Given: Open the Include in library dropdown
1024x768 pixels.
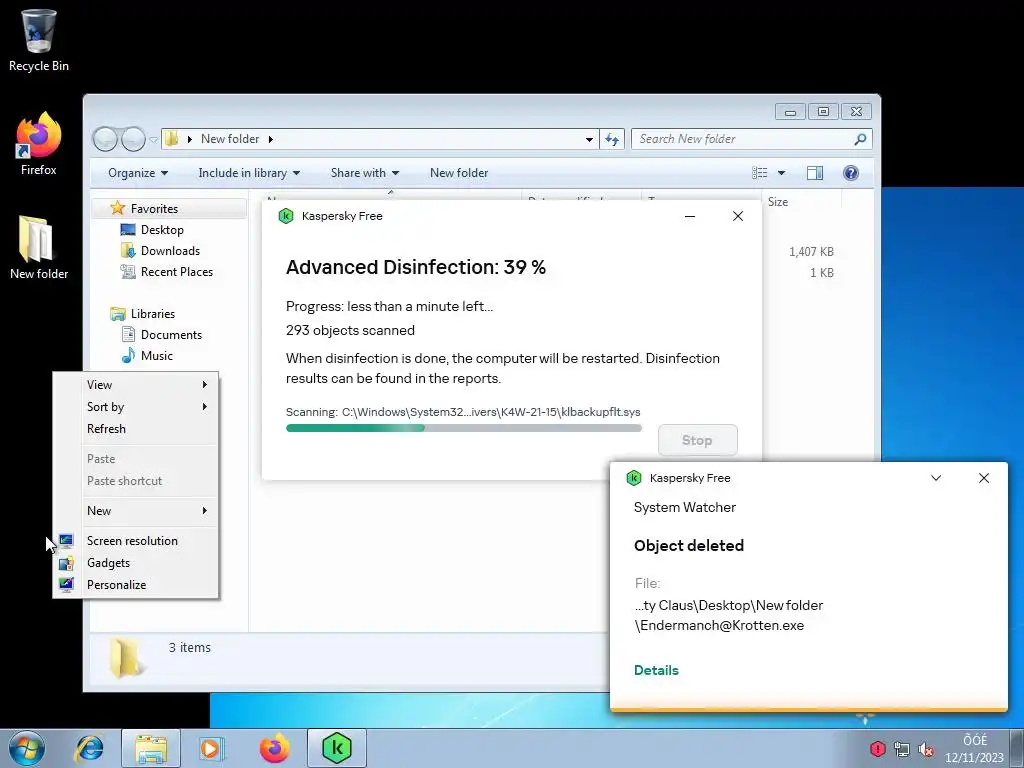Looking at the screenshot, I should (249, 173).
